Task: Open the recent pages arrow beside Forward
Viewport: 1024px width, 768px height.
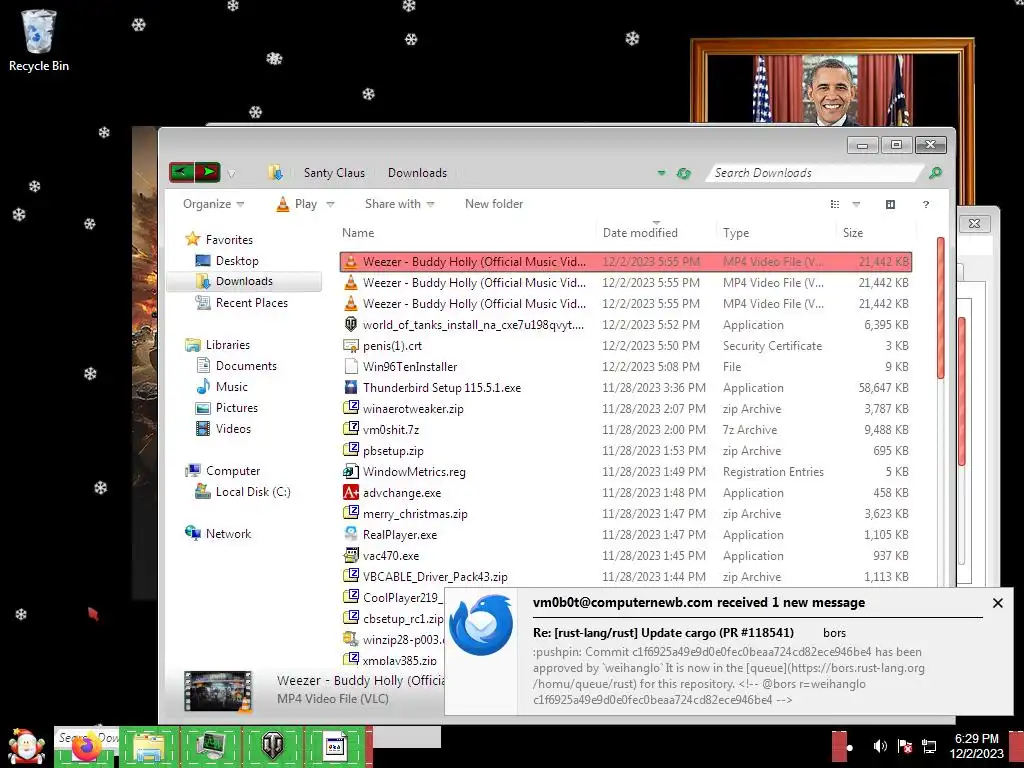Action: [x=231, y=174]
